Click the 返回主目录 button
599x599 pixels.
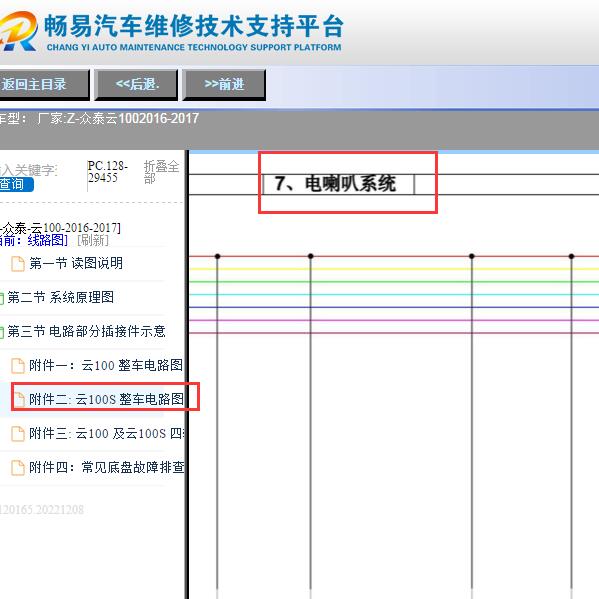point(44,84)
